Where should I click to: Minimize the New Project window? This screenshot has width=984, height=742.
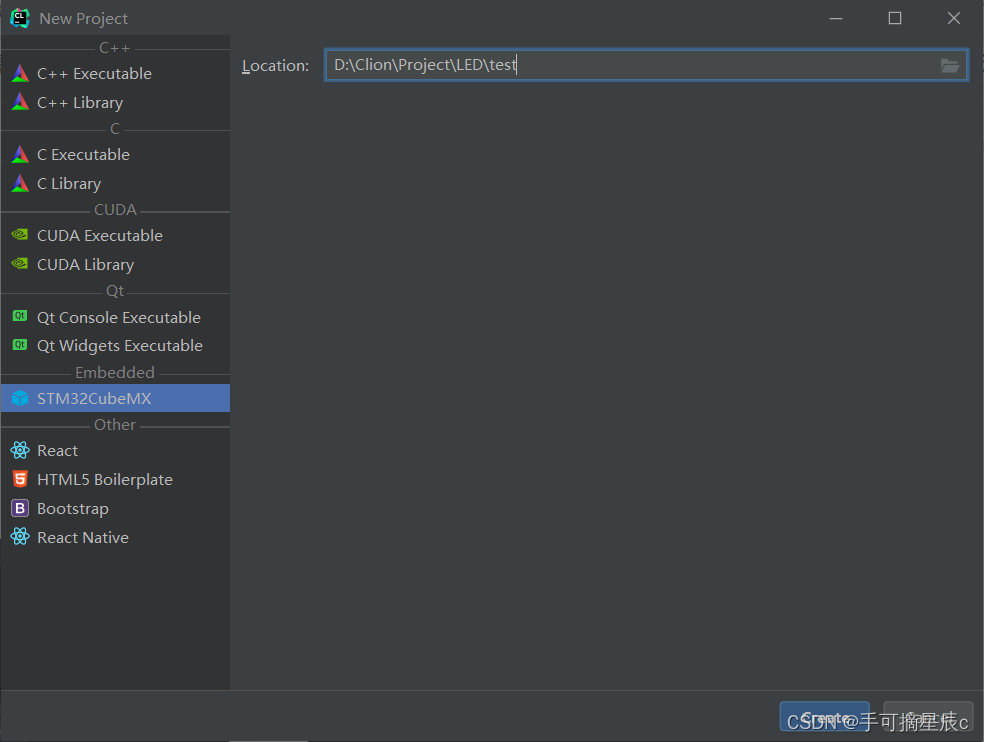[x=836, y=18]
